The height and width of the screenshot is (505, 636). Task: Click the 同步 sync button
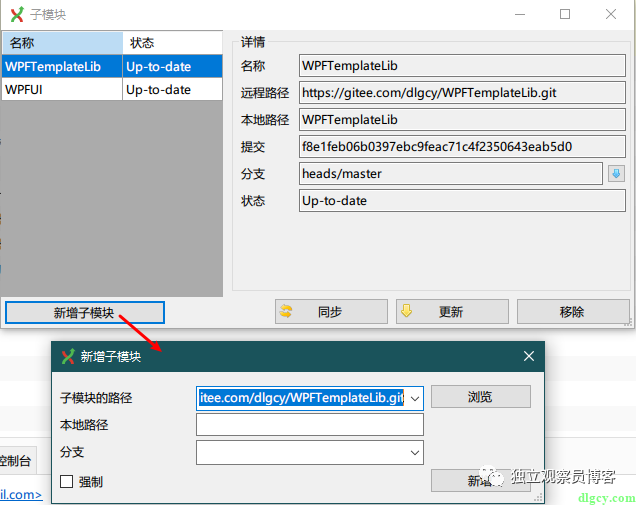pos(331,312)
